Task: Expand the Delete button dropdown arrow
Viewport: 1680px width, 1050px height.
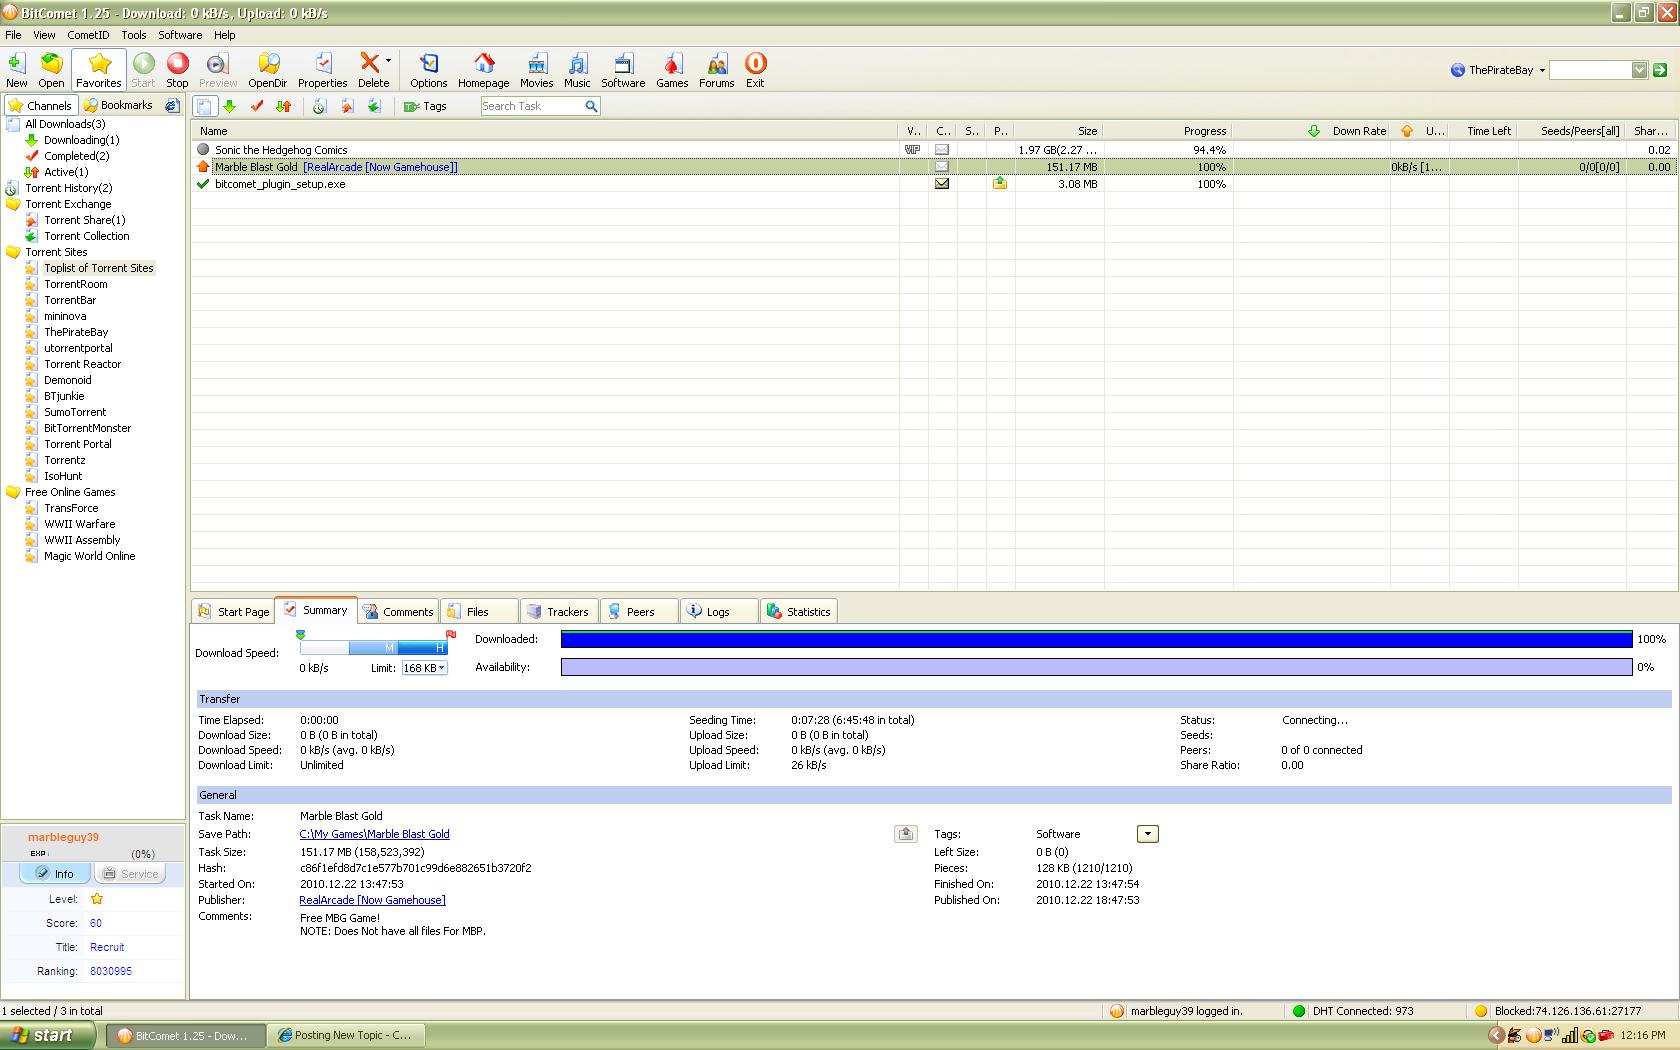Action: coord(389,62)
